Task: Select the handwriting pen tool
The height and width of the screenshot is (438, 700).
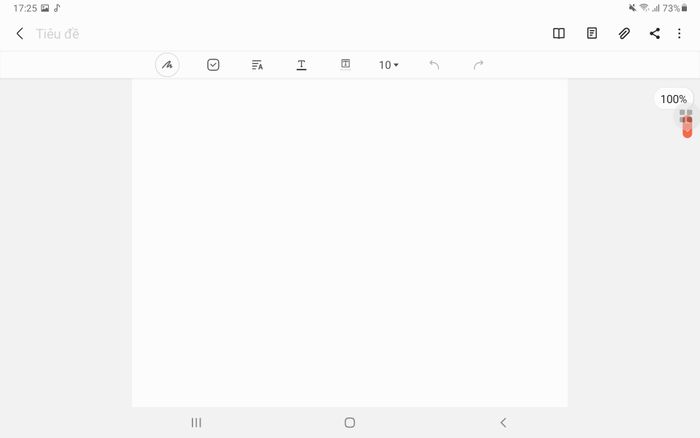Action: (167, 65)
